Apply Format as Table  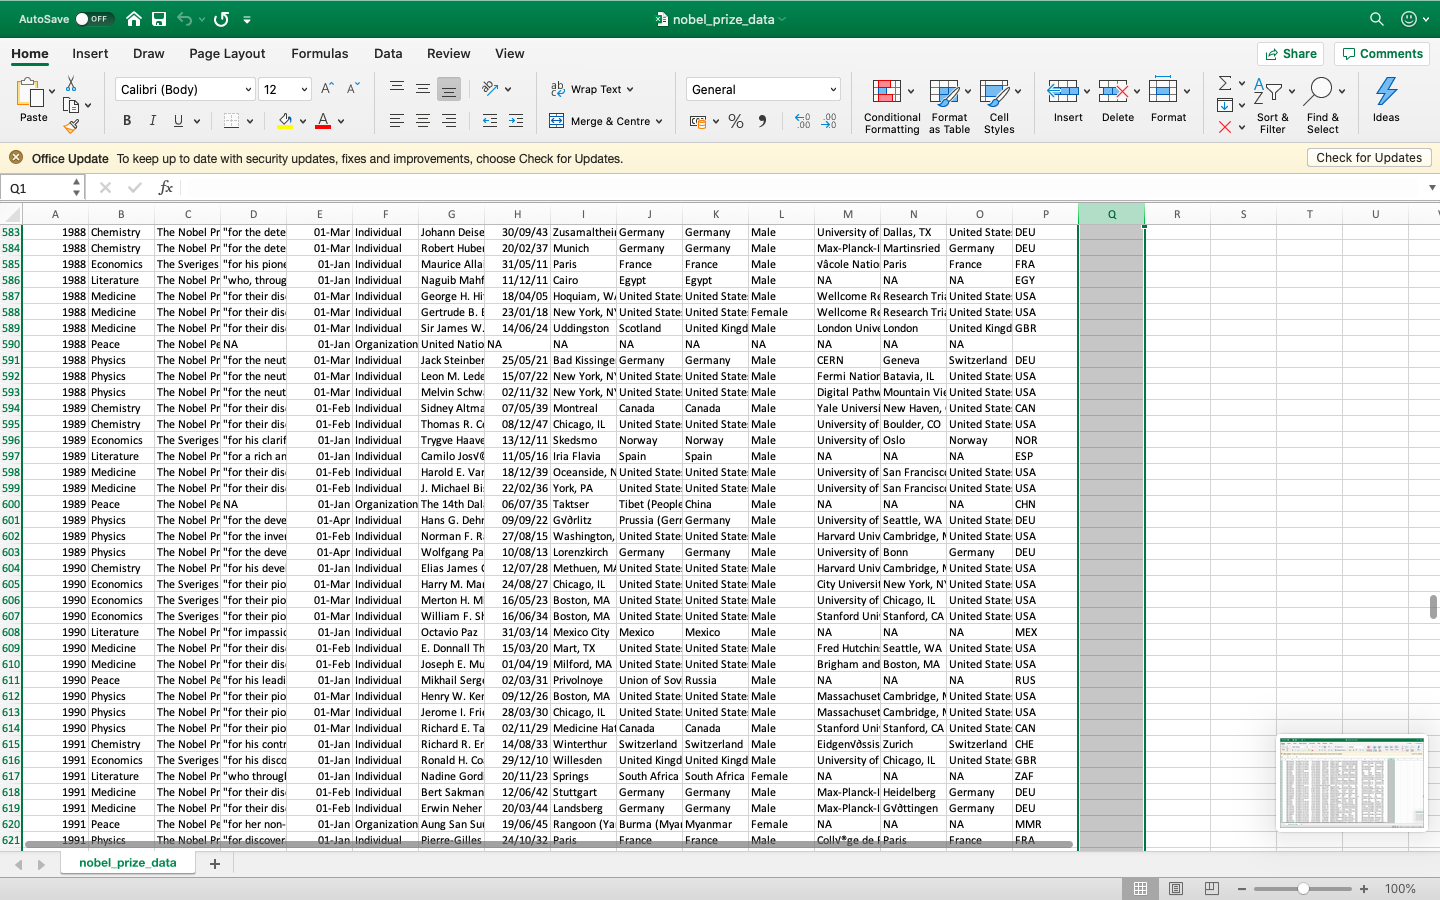[947, 104]
